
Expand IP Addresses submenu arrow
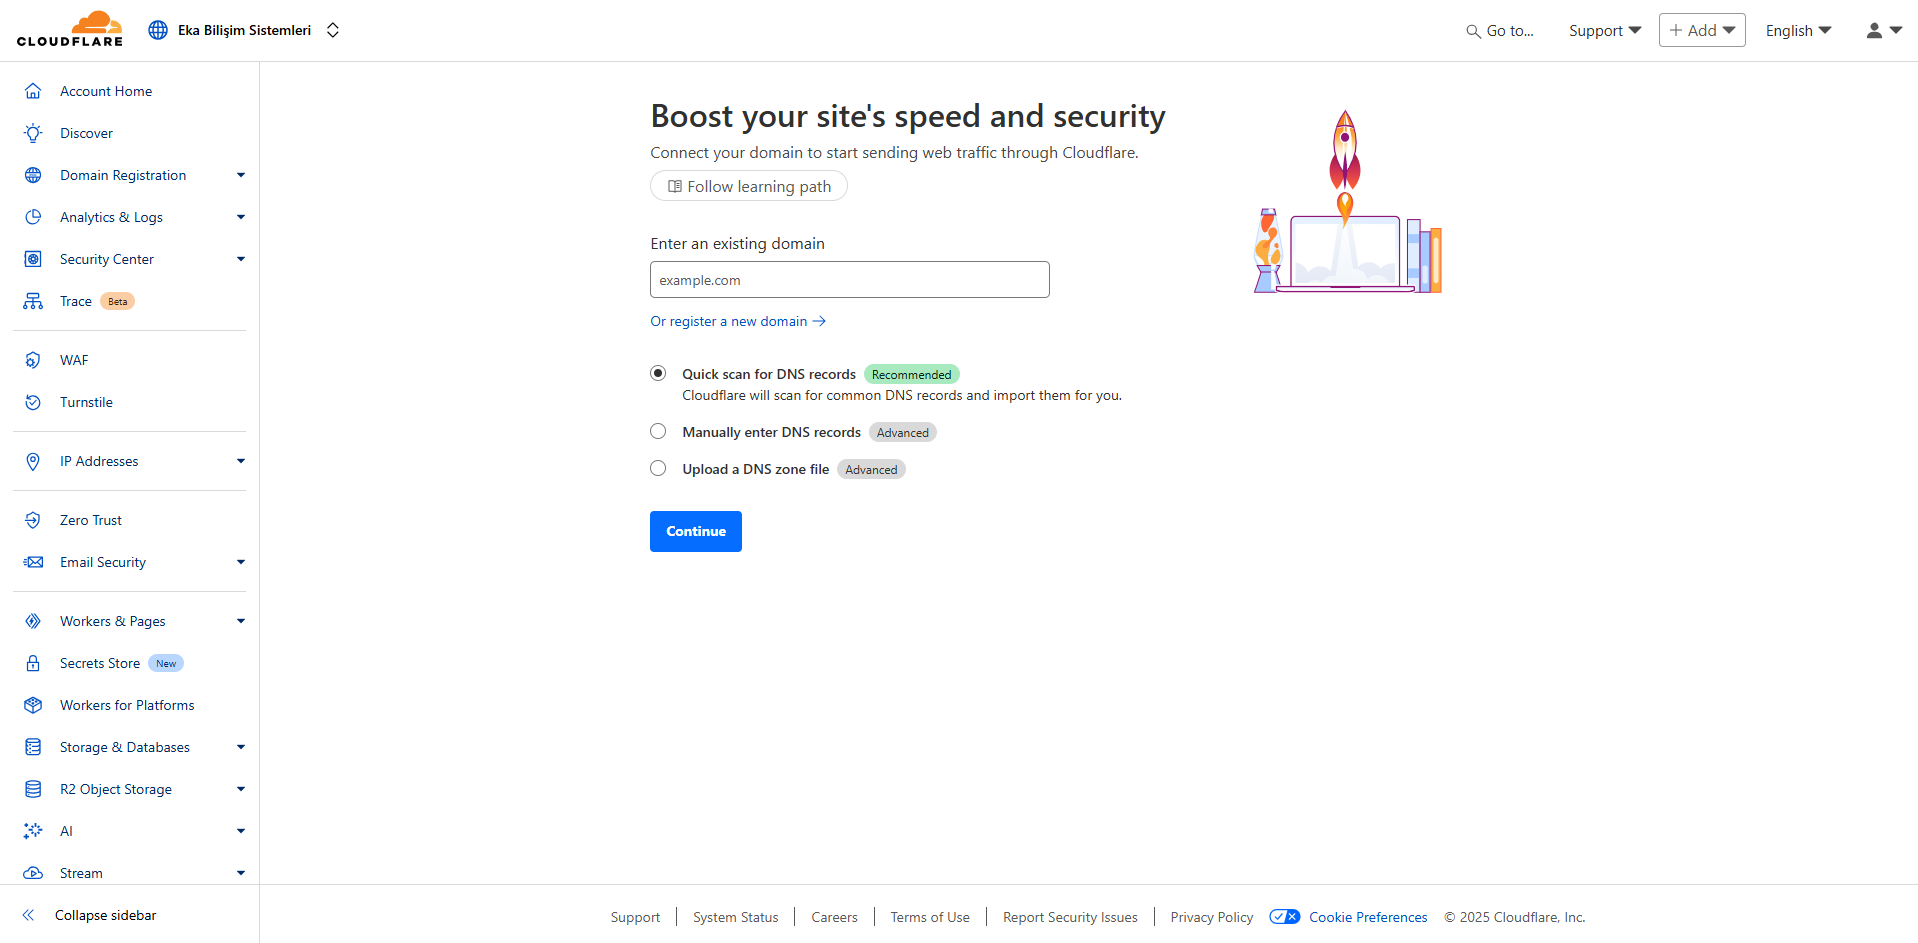pyautogui.click(x=241, y=461)
